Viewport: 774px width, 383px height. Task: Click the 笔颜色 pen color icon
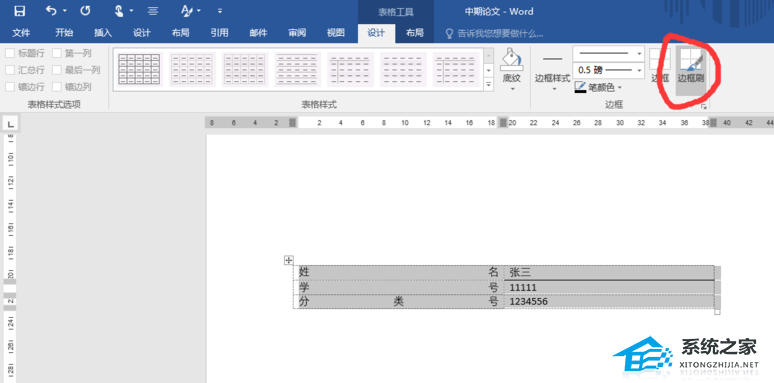580,87
